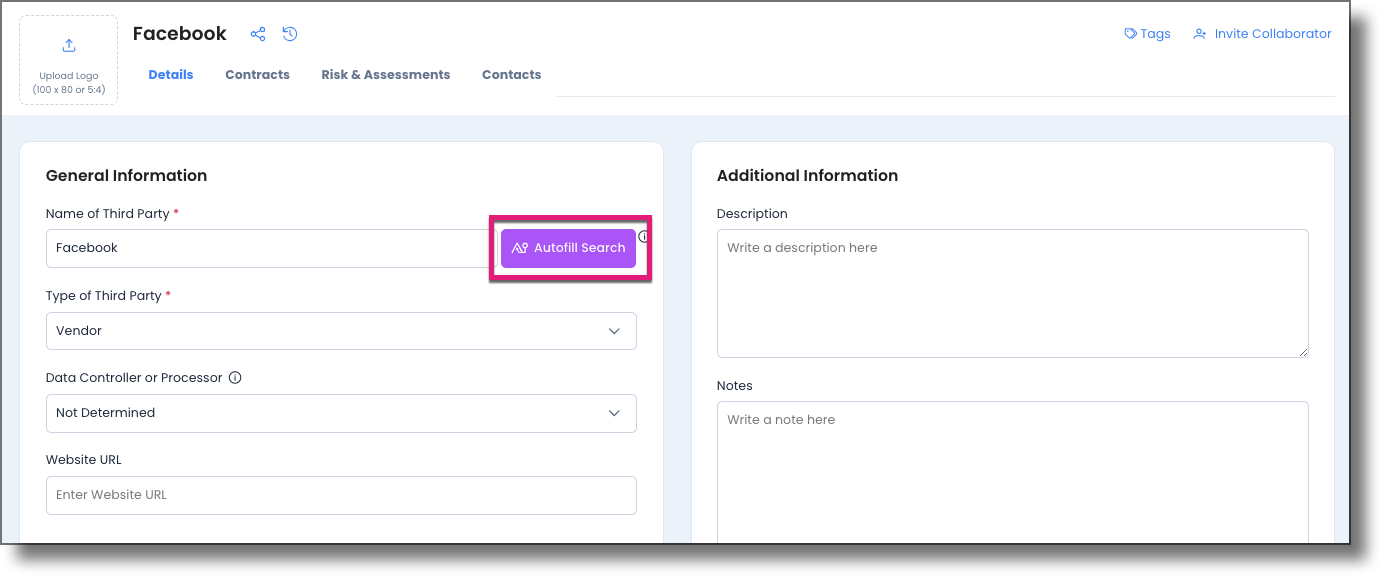Click the Autofill Search magic icon button
The width and height of the screenshot is (1382, 576).
[x=519, y=247]
